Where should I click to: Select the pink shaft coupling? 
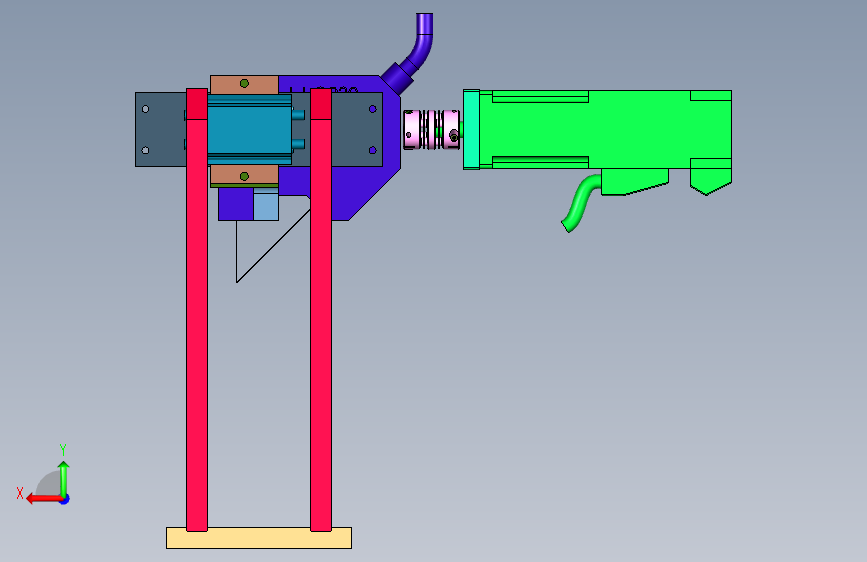431,130
